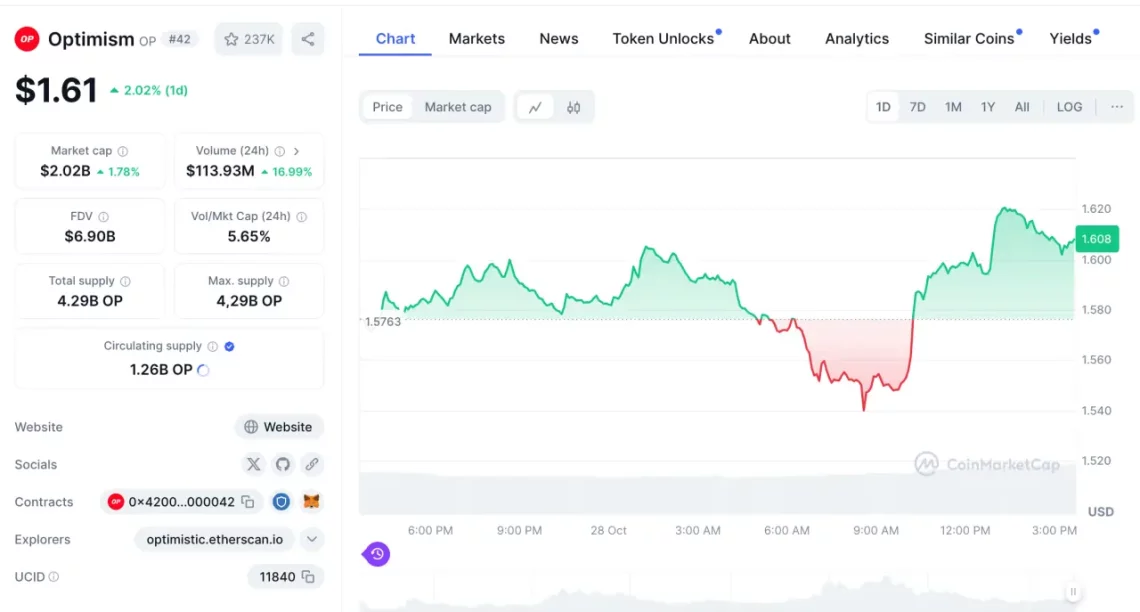Open the GitHub social icon

[283, 464]
